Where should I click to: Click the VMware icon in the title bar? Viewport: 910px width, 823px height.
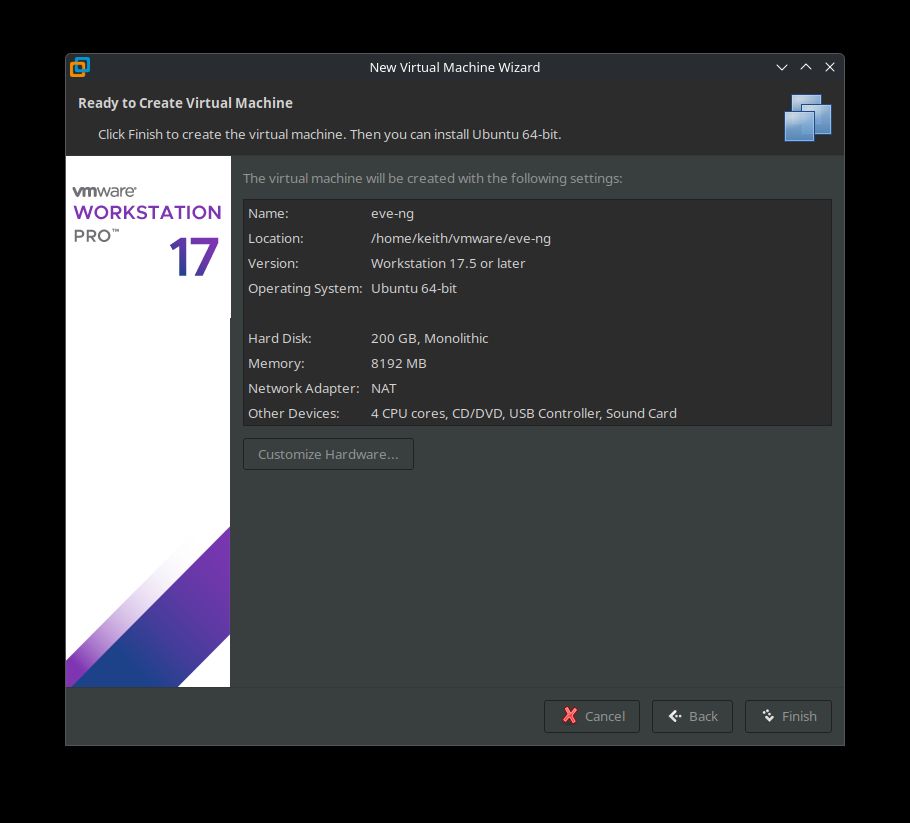tap(80, 67)
